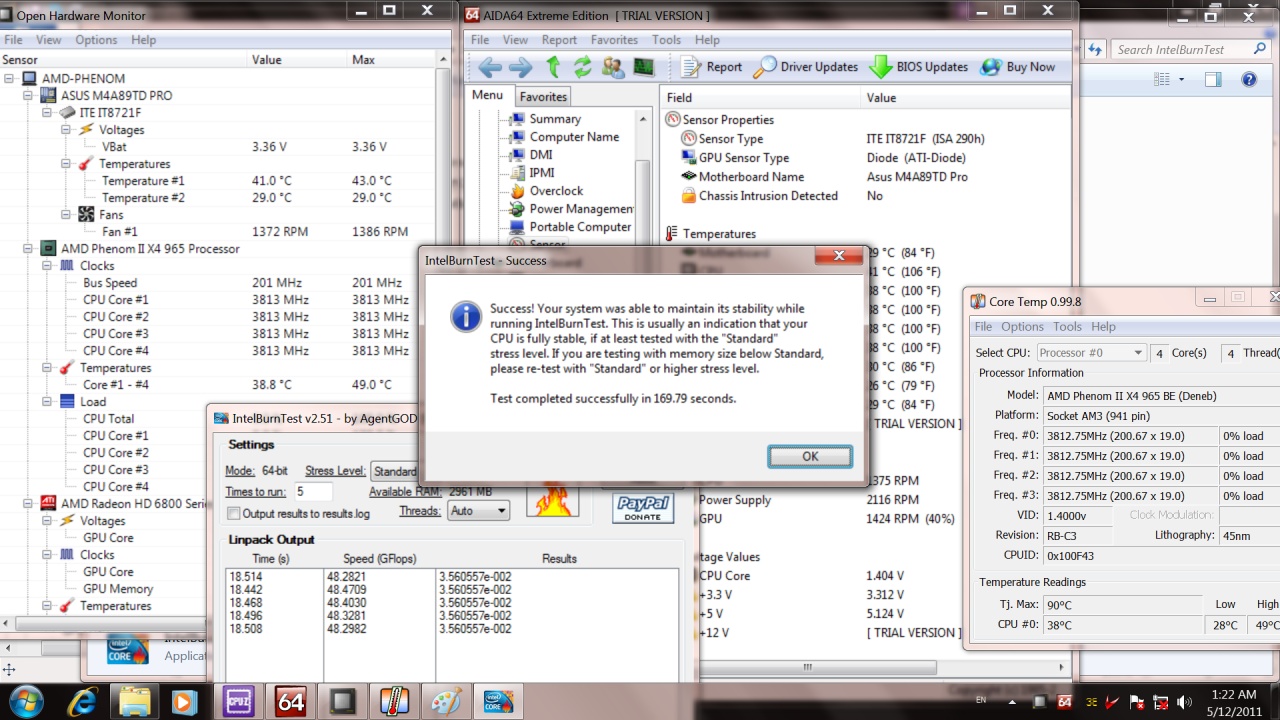Click the green Refresh arrows icon in AIDA64

coord(582,67)
